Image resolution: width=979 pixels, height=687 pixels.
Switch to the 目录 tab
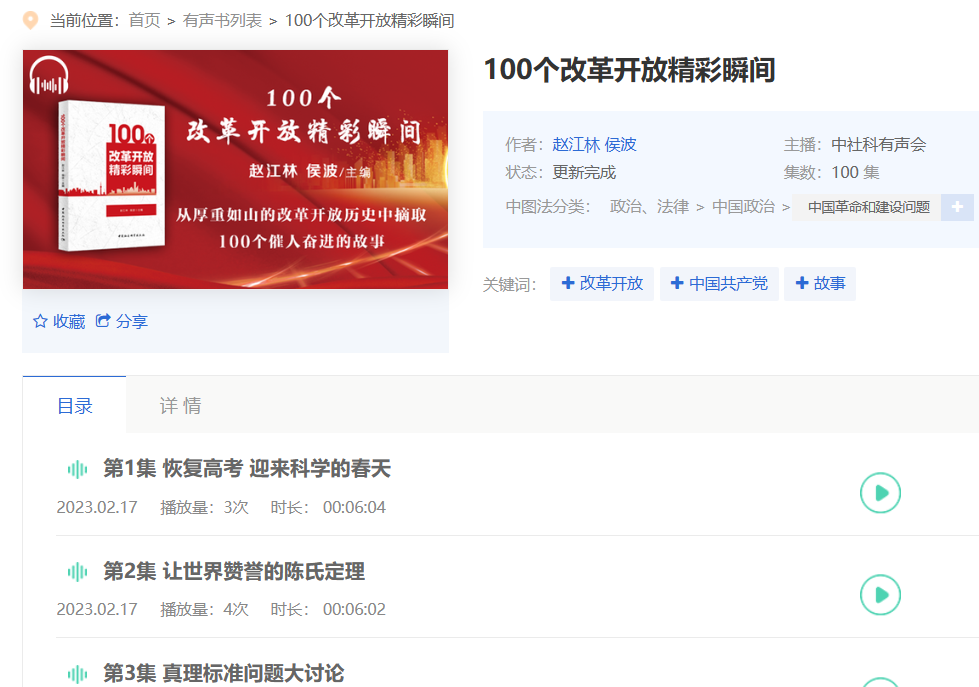click(x=74, y=405)
